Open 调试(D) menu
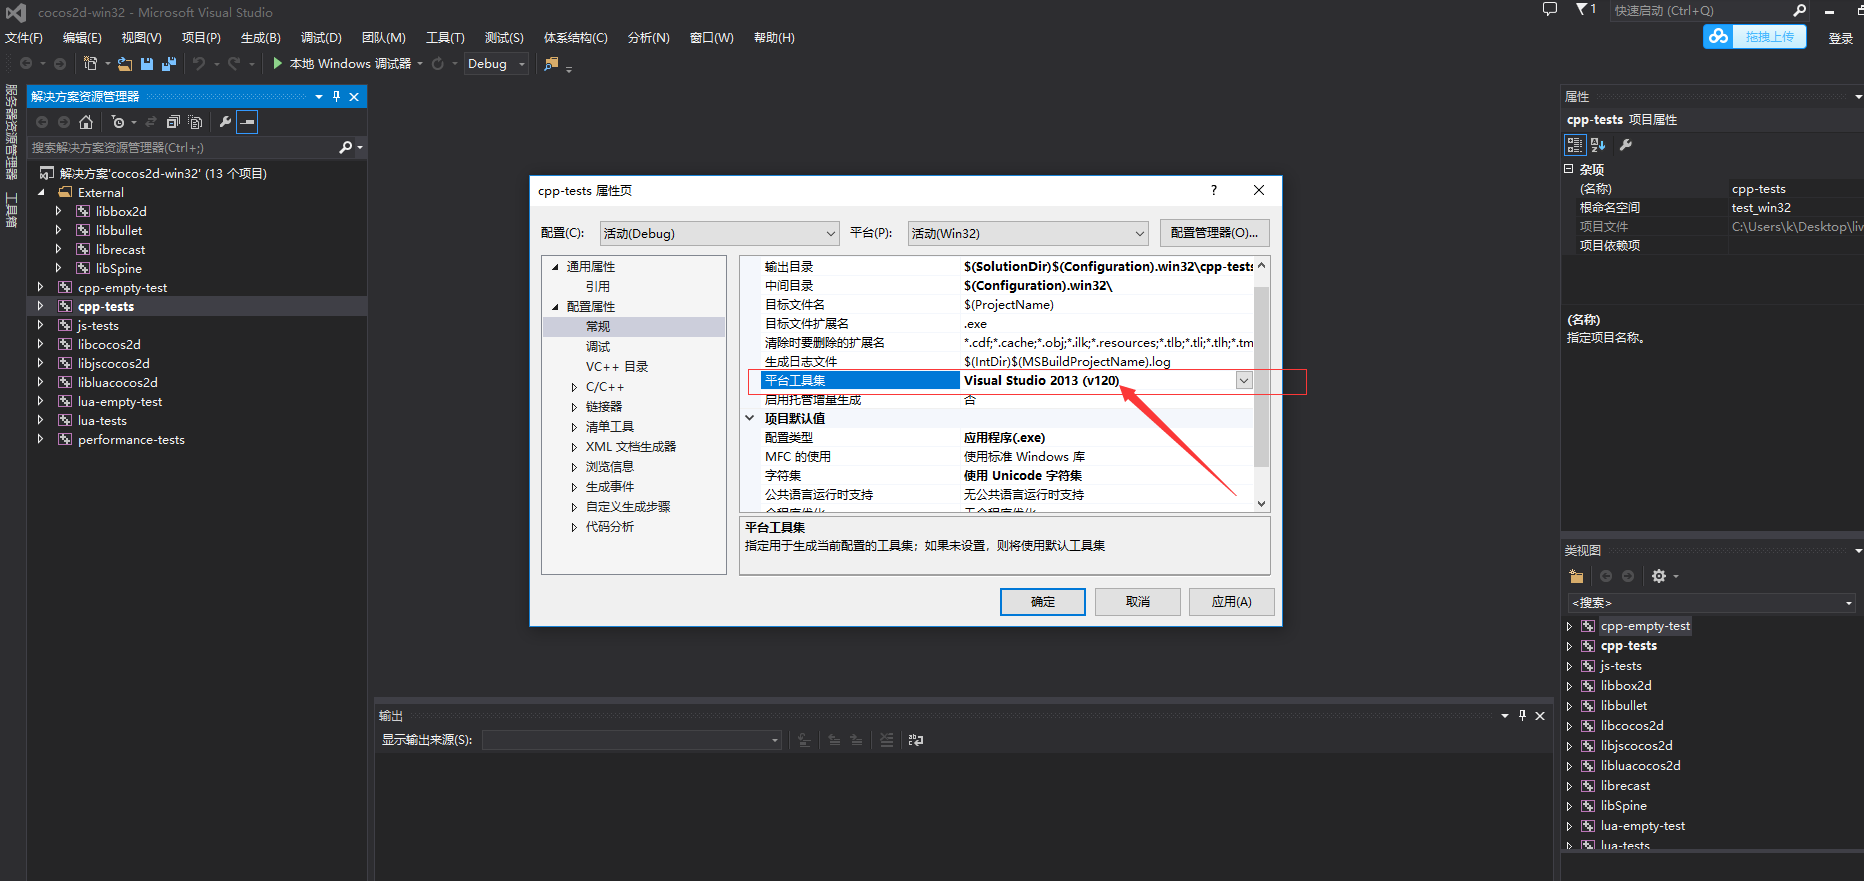 321,38
